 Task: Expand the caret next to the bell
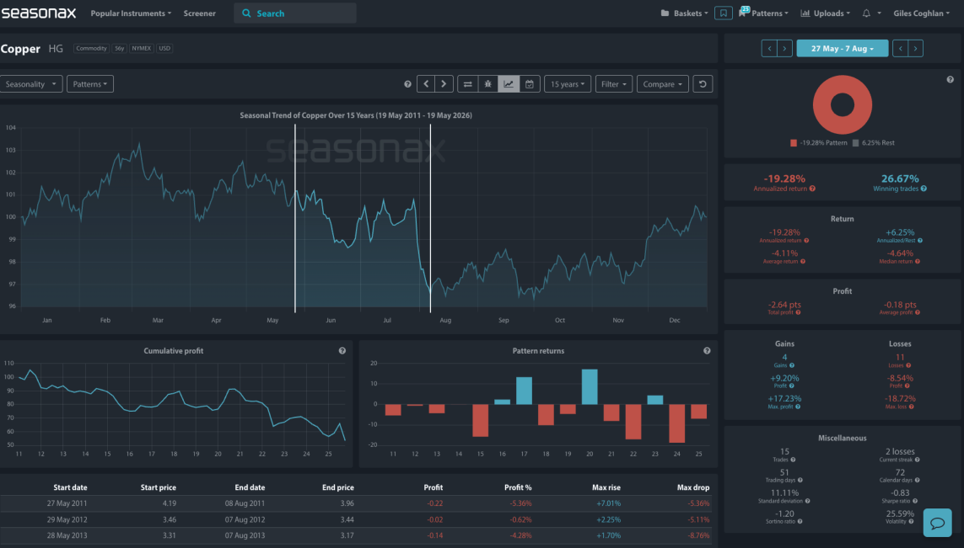click(879, 13)
